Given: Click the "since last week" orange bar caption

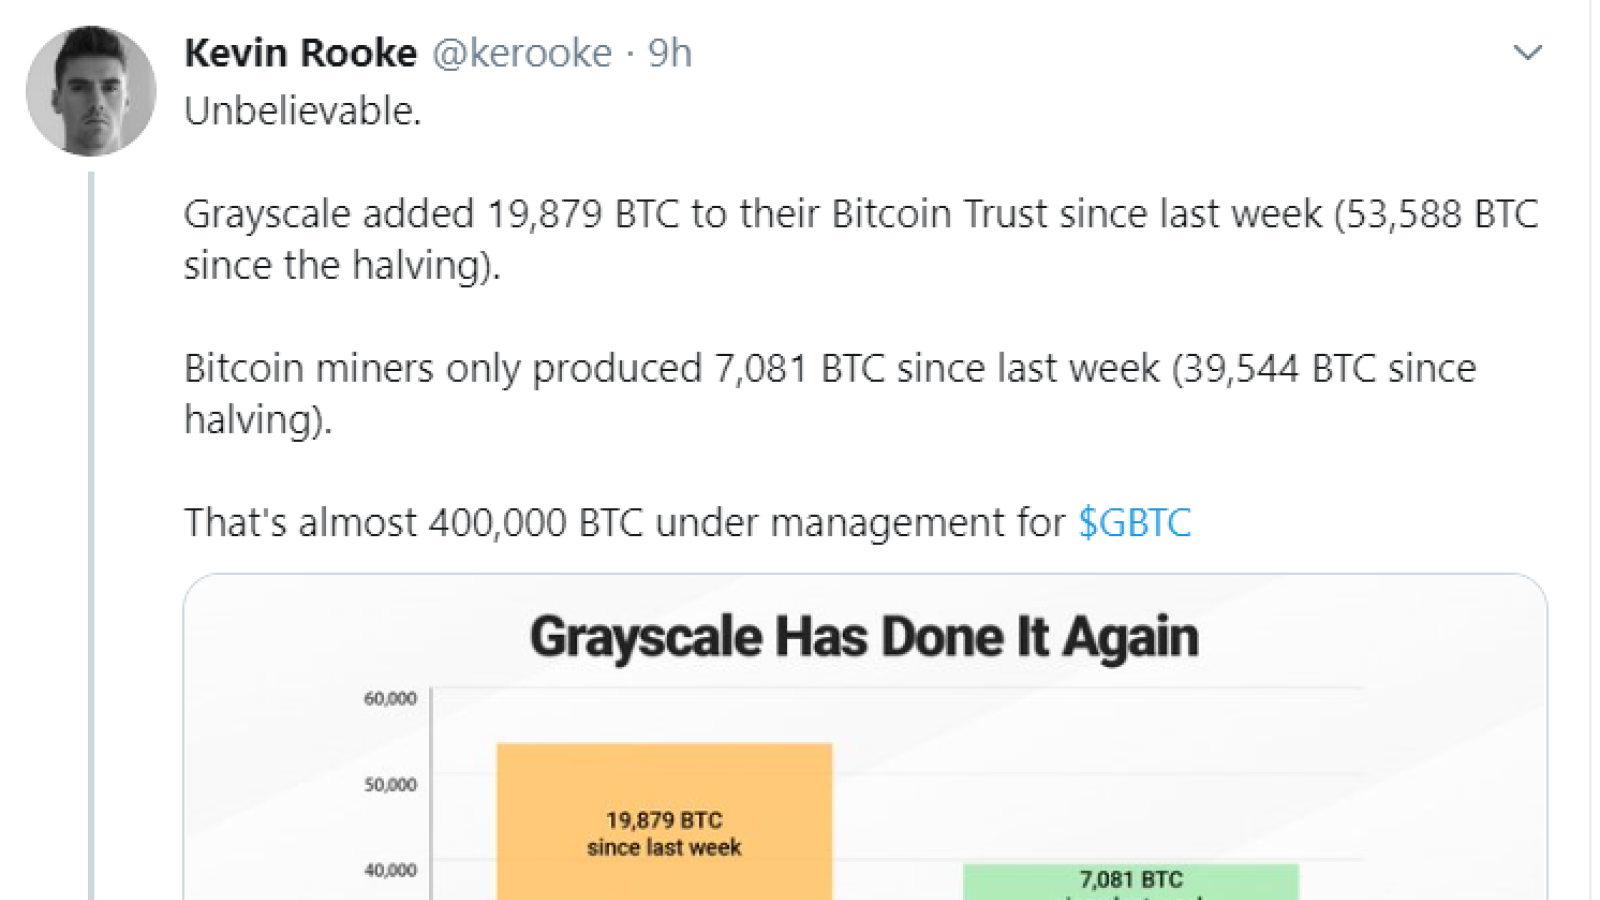Looking at the screenshot, I should coord(664,848).
